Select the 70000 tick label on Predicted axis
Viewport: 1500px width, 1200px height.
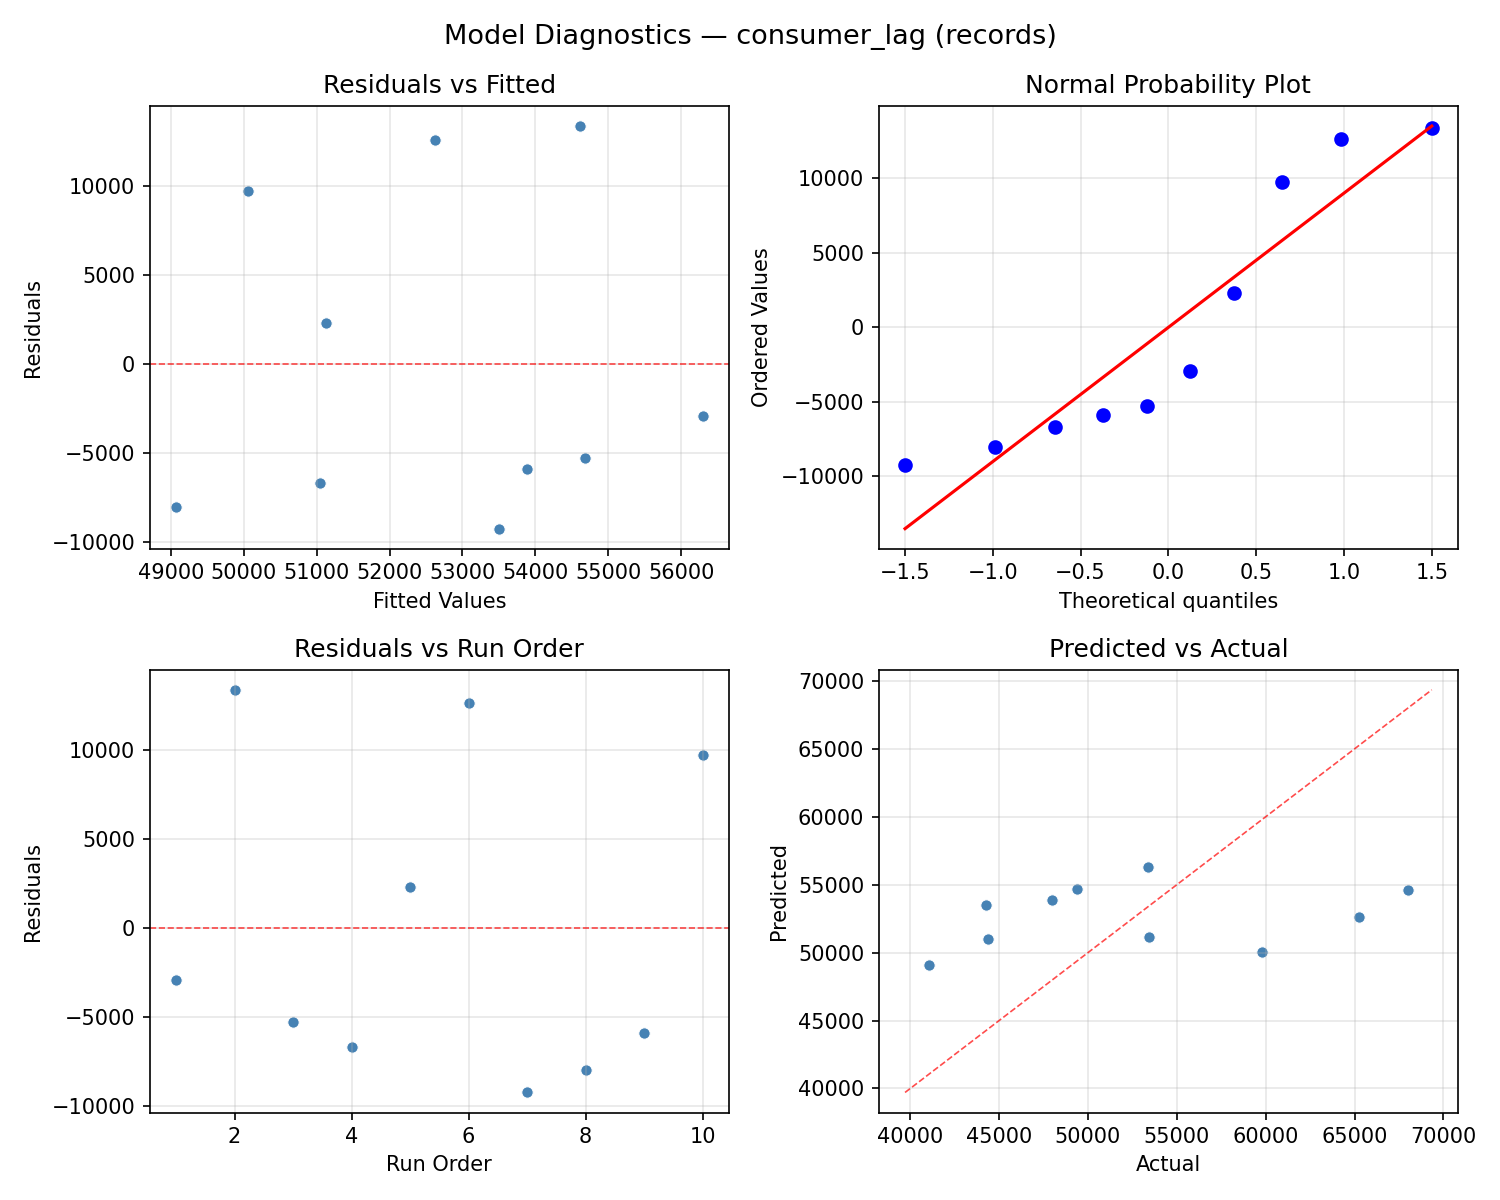tap(833, 681)
